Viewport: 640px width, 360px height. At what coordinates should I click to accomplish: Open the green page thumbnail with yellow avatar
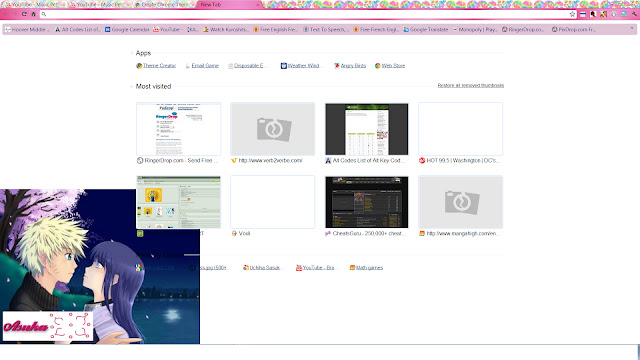[x=178, y=202]
